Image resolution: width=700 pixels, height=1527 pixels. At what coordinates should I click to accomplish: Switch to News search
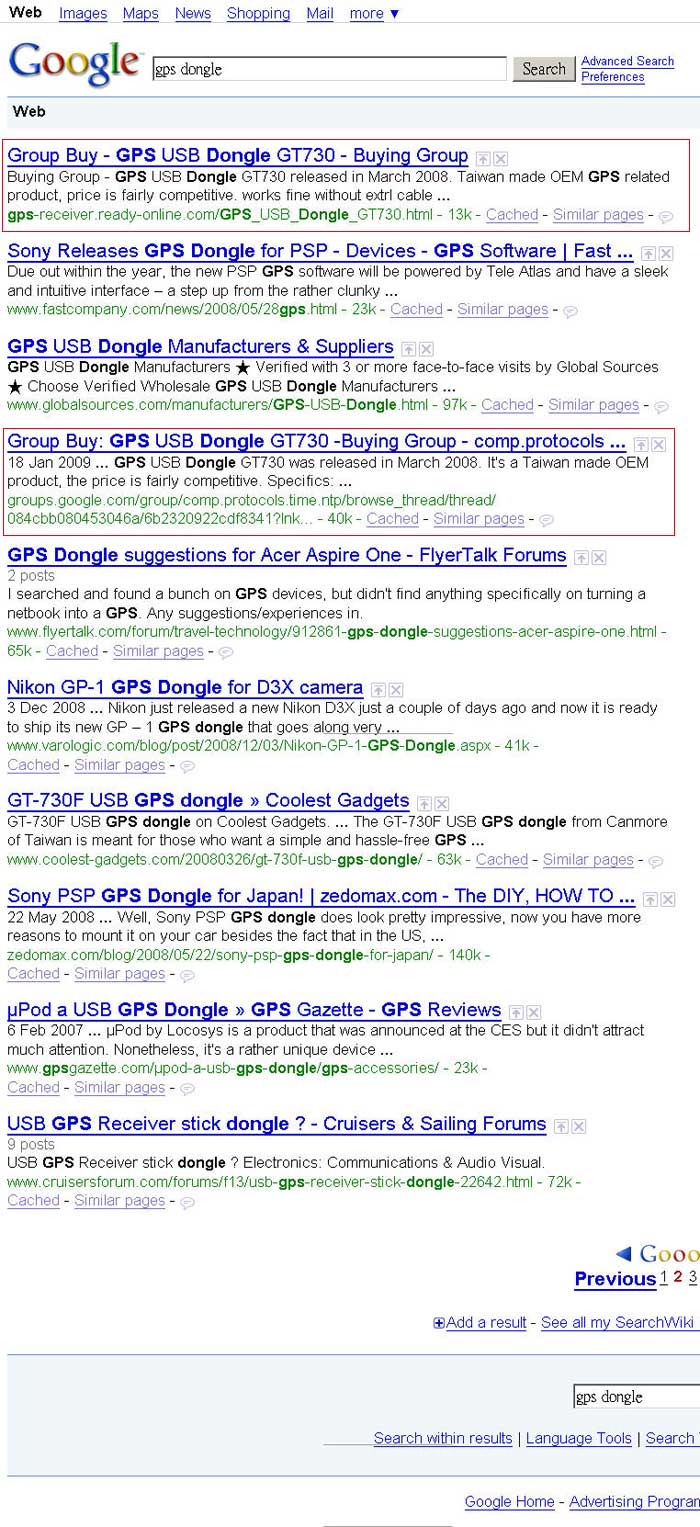193,13
